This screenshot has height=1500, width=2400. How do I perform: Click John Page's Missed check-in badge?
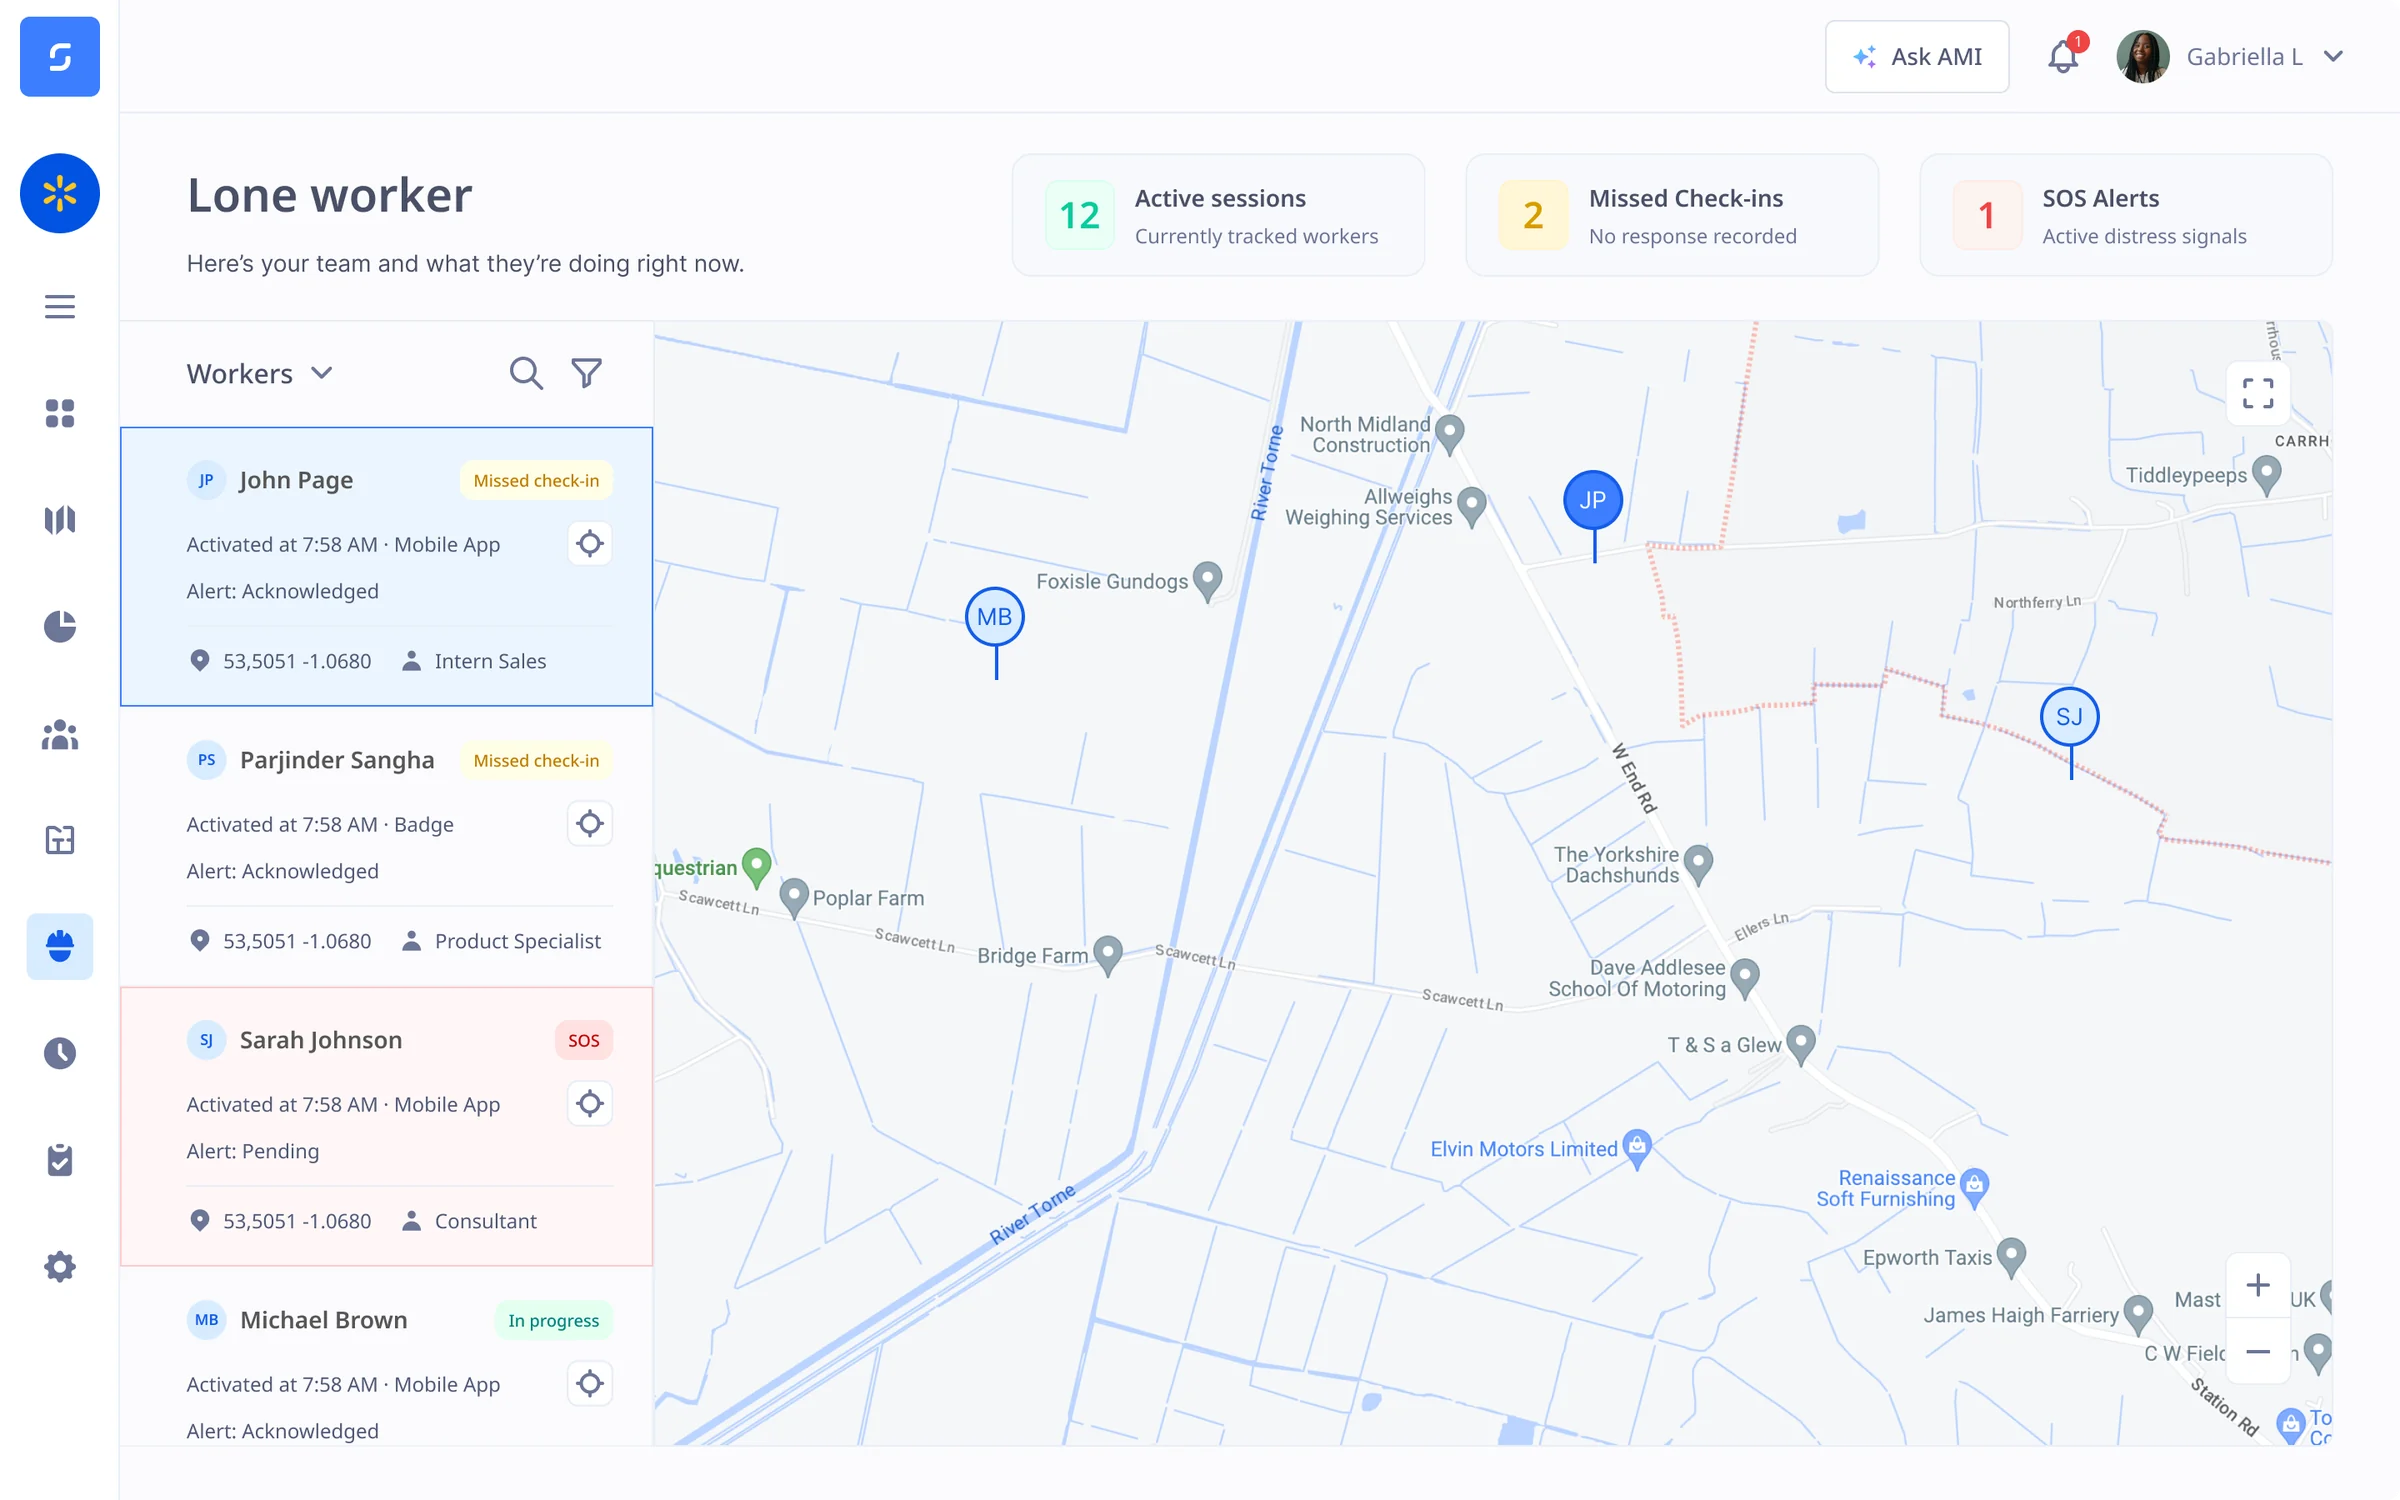536,480
